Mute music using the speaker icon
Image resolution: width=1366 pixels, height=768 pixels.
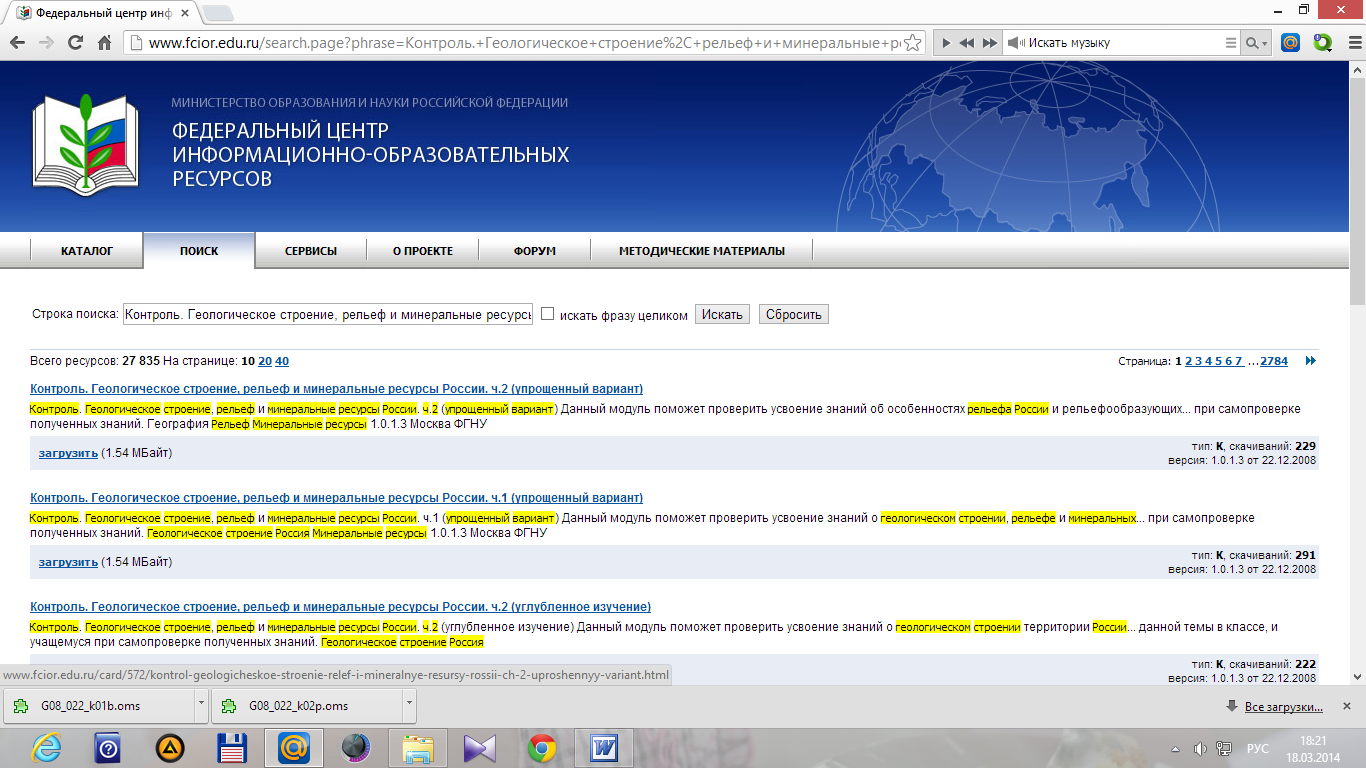click(x=1015, y=43)
